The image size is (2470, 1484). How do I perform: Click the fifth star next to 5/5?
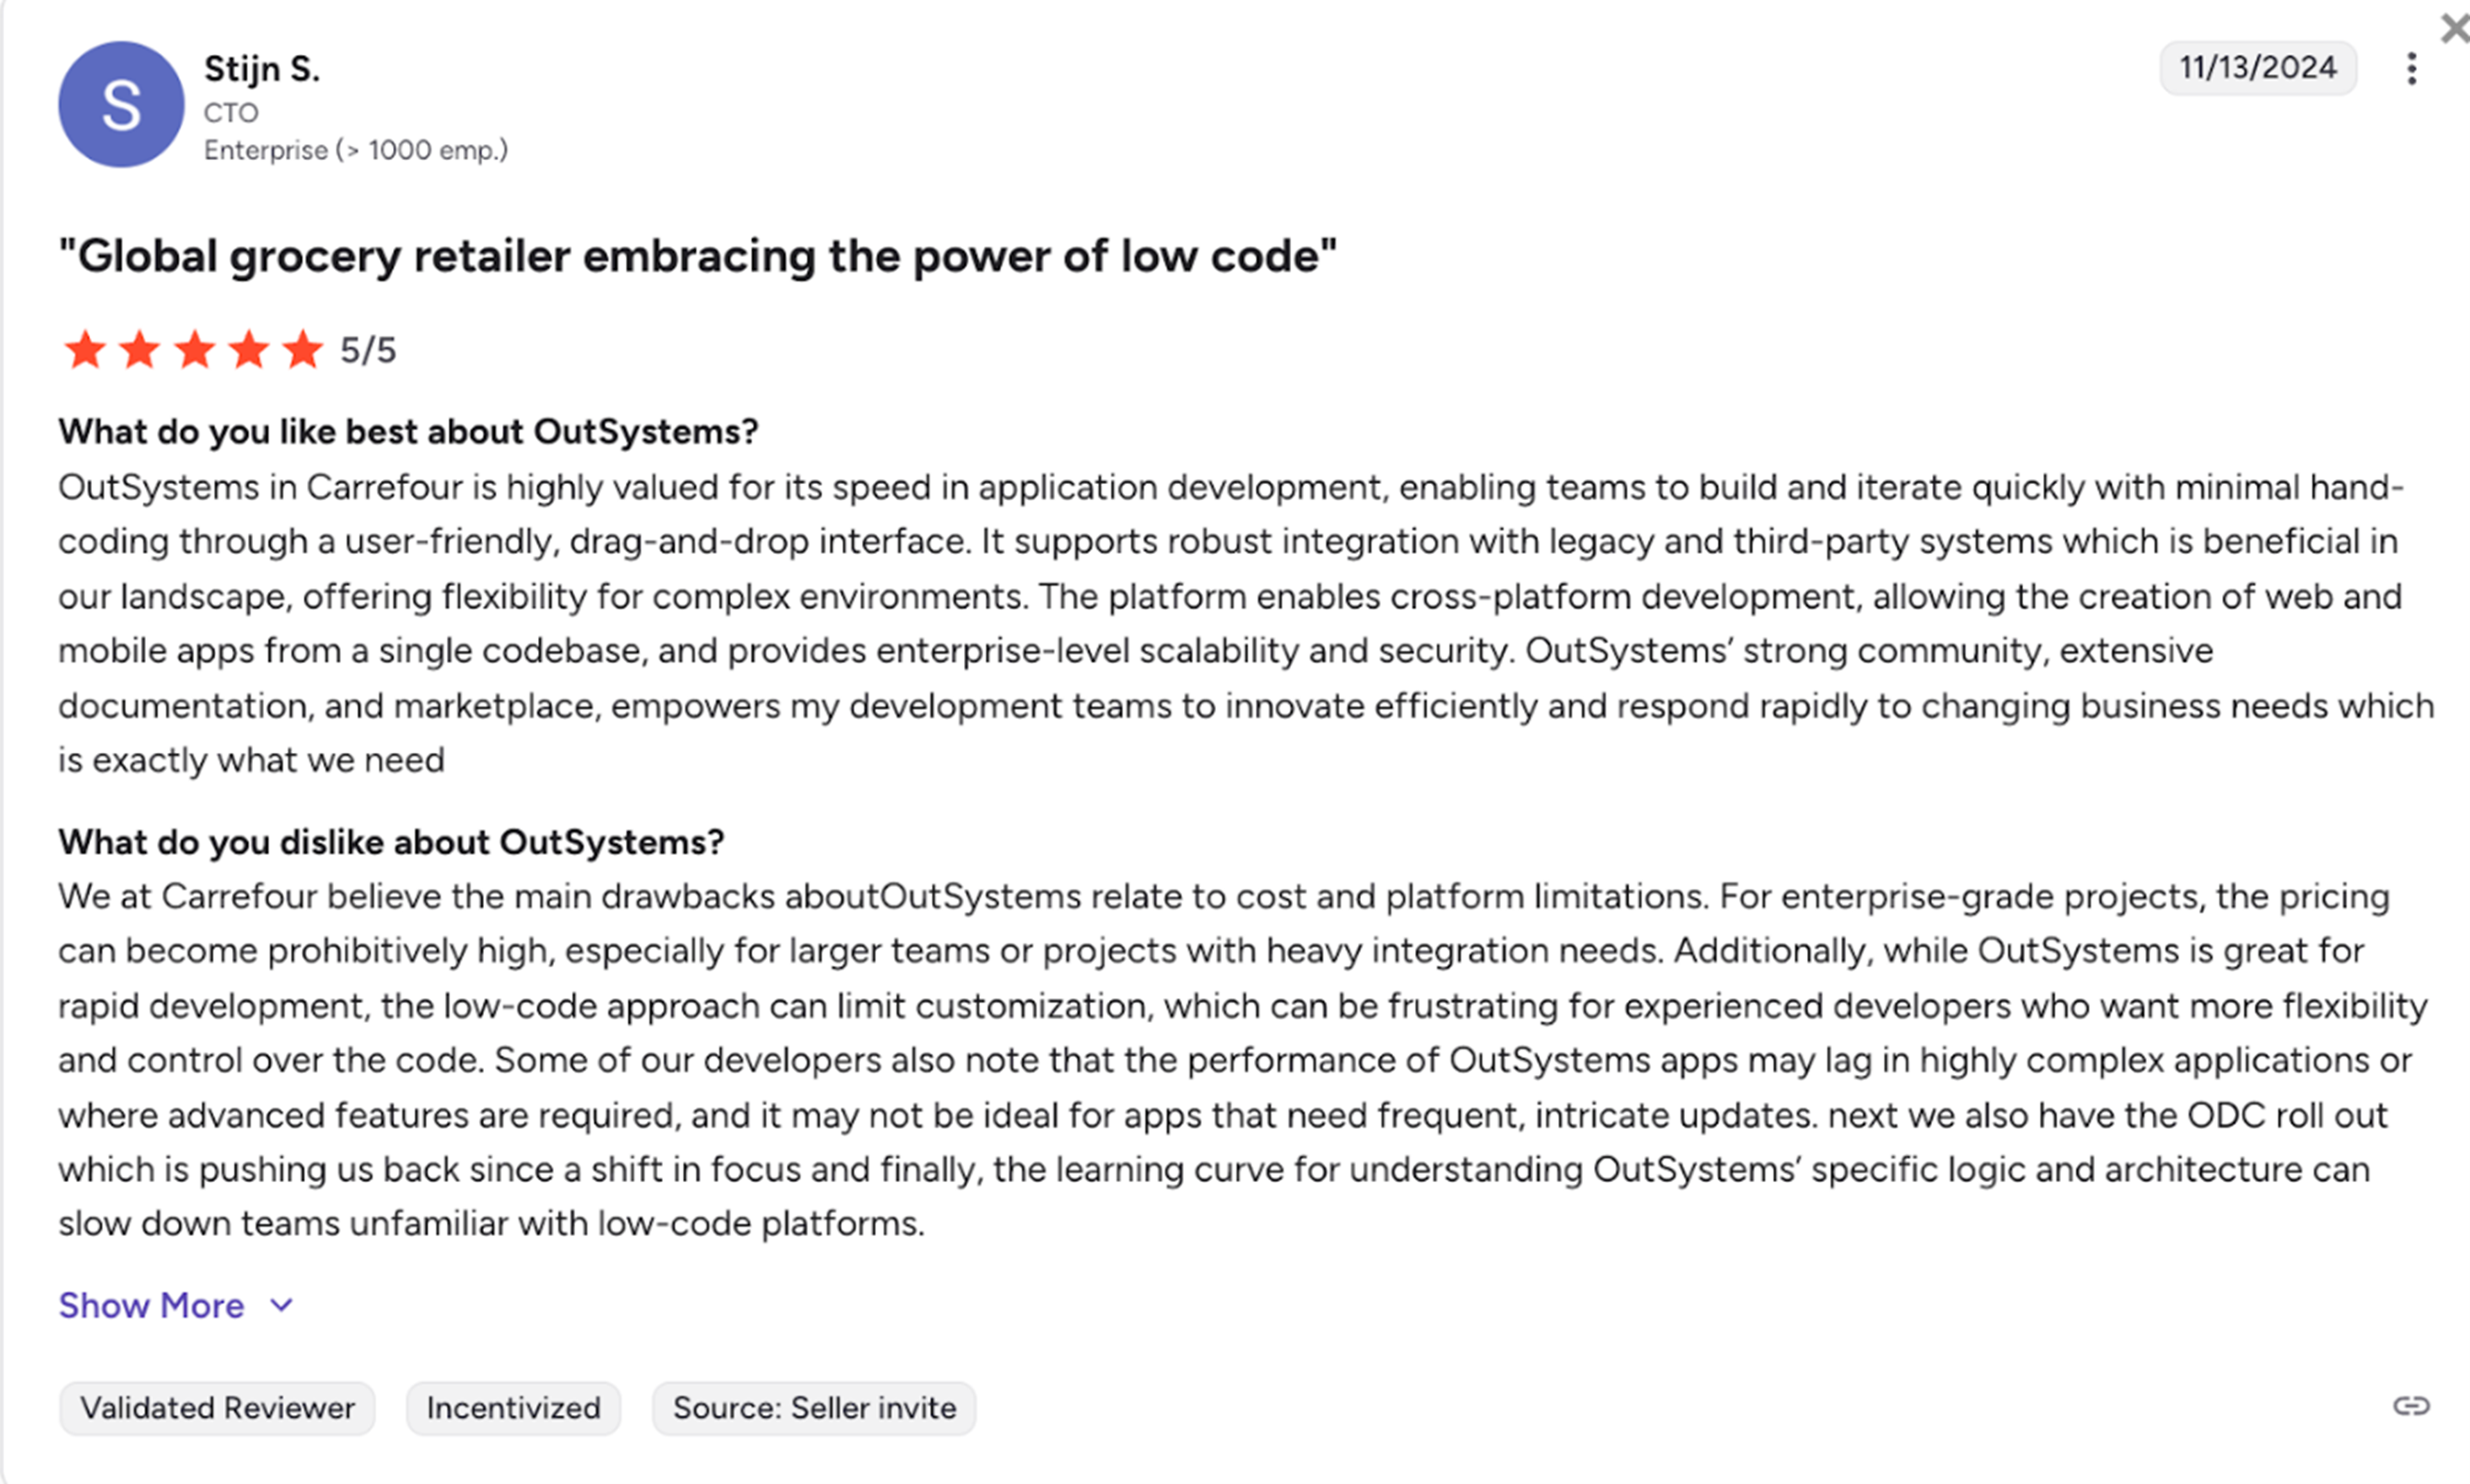(x=303, y=350)
